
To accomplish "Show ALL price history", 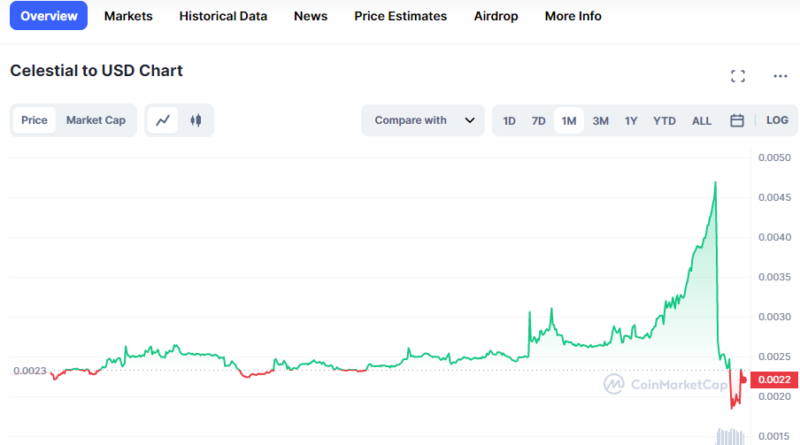I will coord(702,120).
